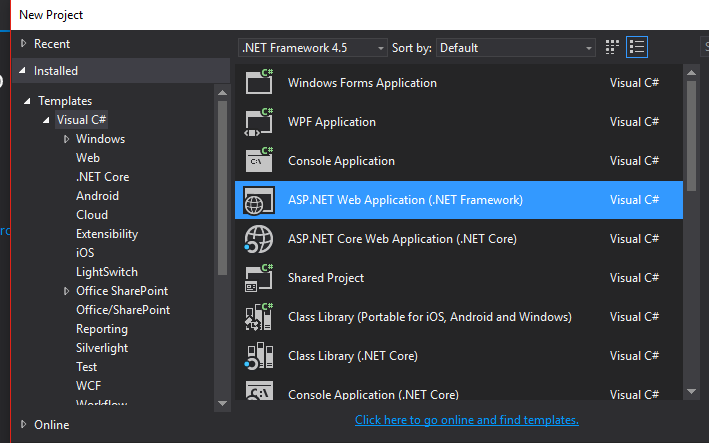Select the Silverlight template category
Image resolution: width=709 pixels, height=443 pixels.
pyautogui.click(x=102, y=348)
